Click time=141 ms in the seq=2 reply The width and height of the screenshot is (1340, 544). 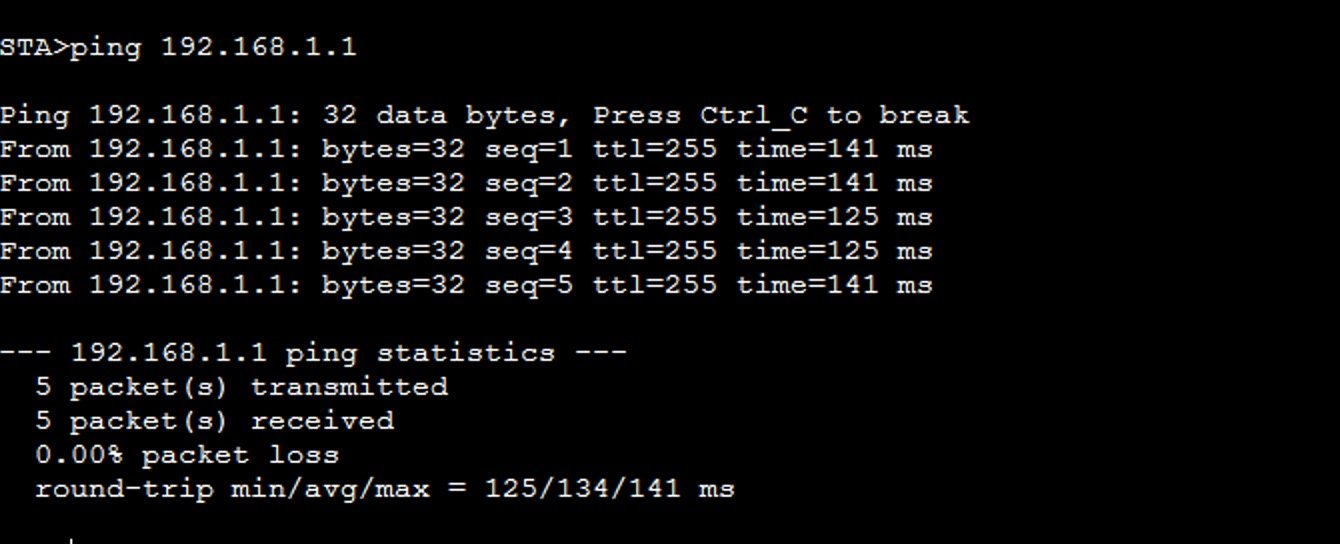pos(835,184)
